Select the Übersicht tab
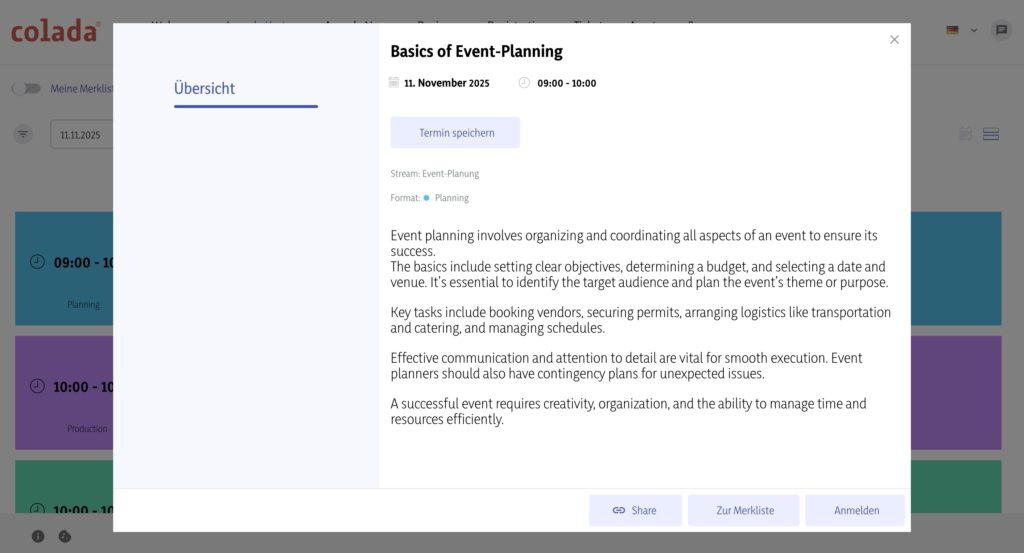Image resolution: width=1024 pixels, height=553 pixels. pyautogui.click(x=204, y=88)
